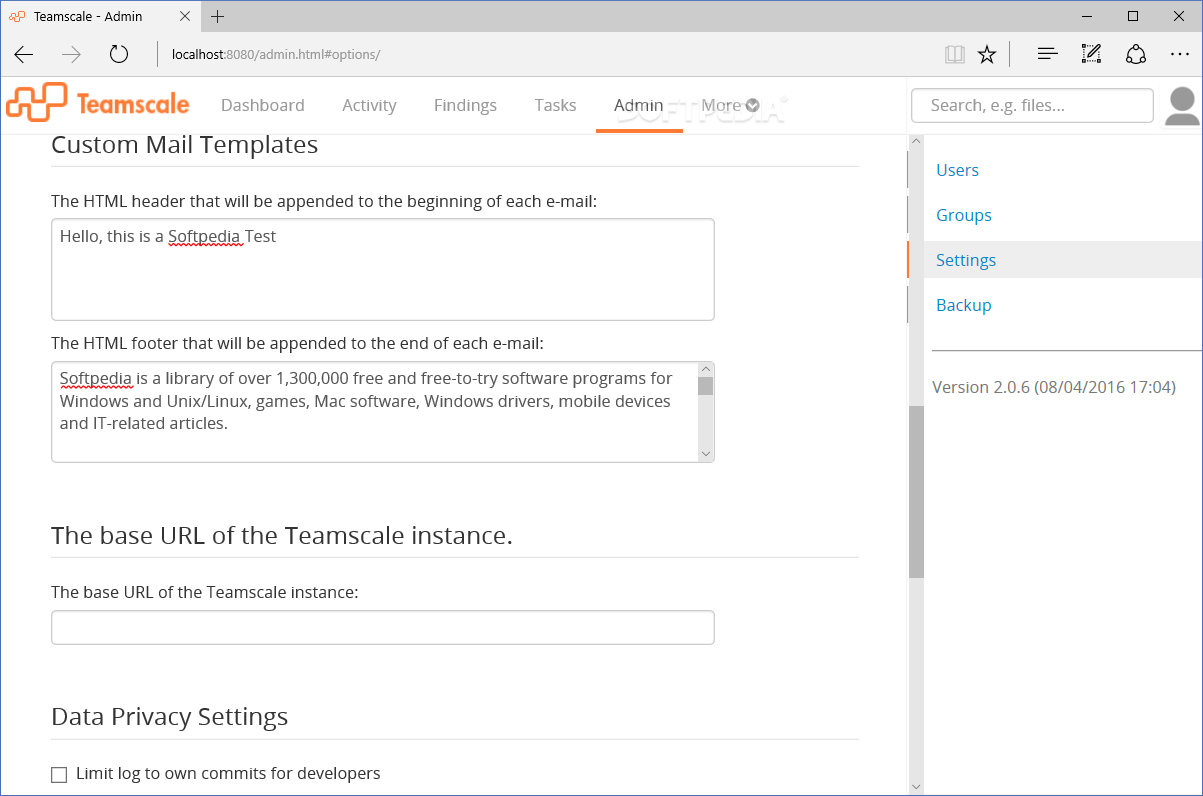Click the base URL input field
1203x796 pixels.
pyautogui.click(x=383, y=627)
